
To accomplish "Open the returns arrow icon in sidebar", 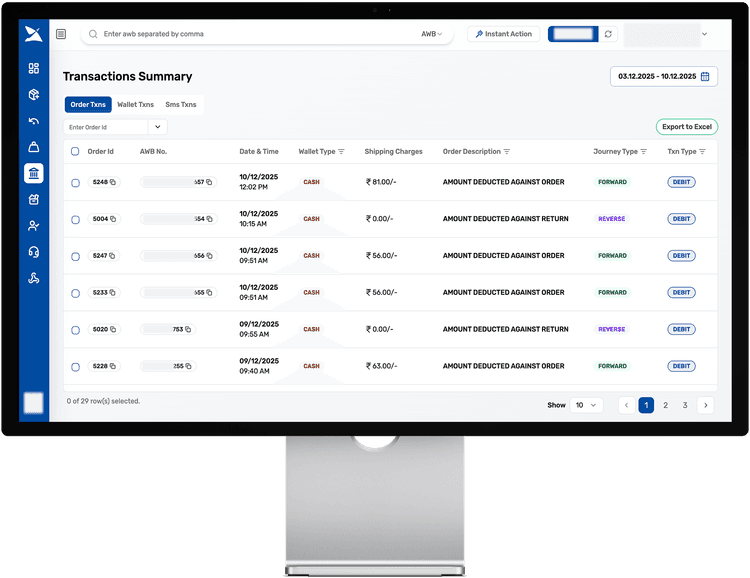I will pyautogui.click(x=33, y=122).
